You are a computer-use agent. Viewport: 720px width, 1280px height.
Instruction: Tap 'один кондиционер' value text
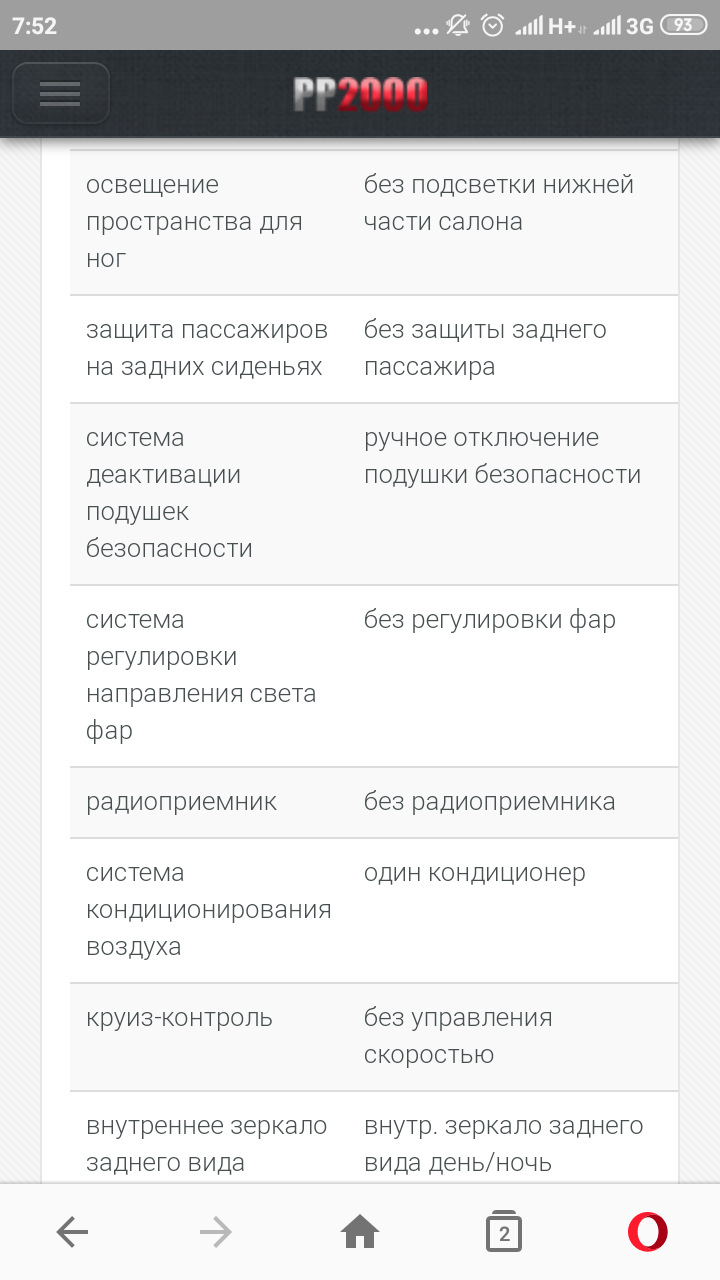(x=474, y=873)
